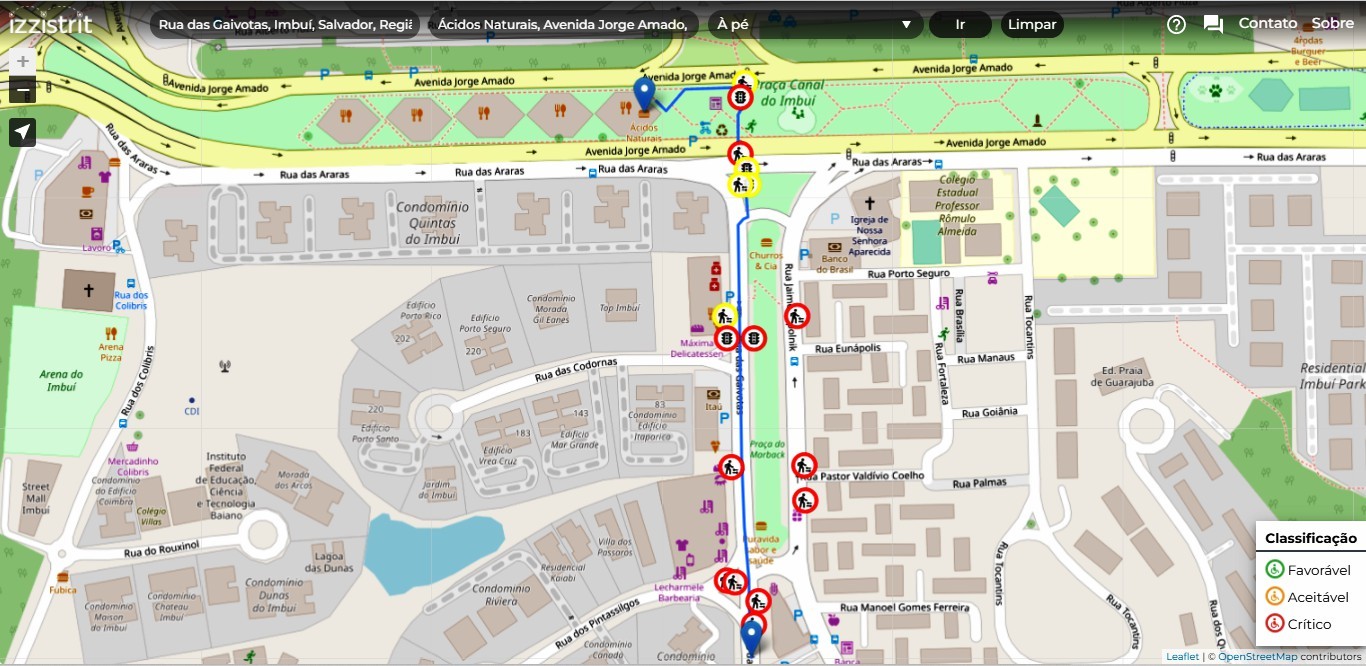
Task: Click the yellow marker above Máxima Delicatessen
Action: pyautogui.click(x=724, y=316)
